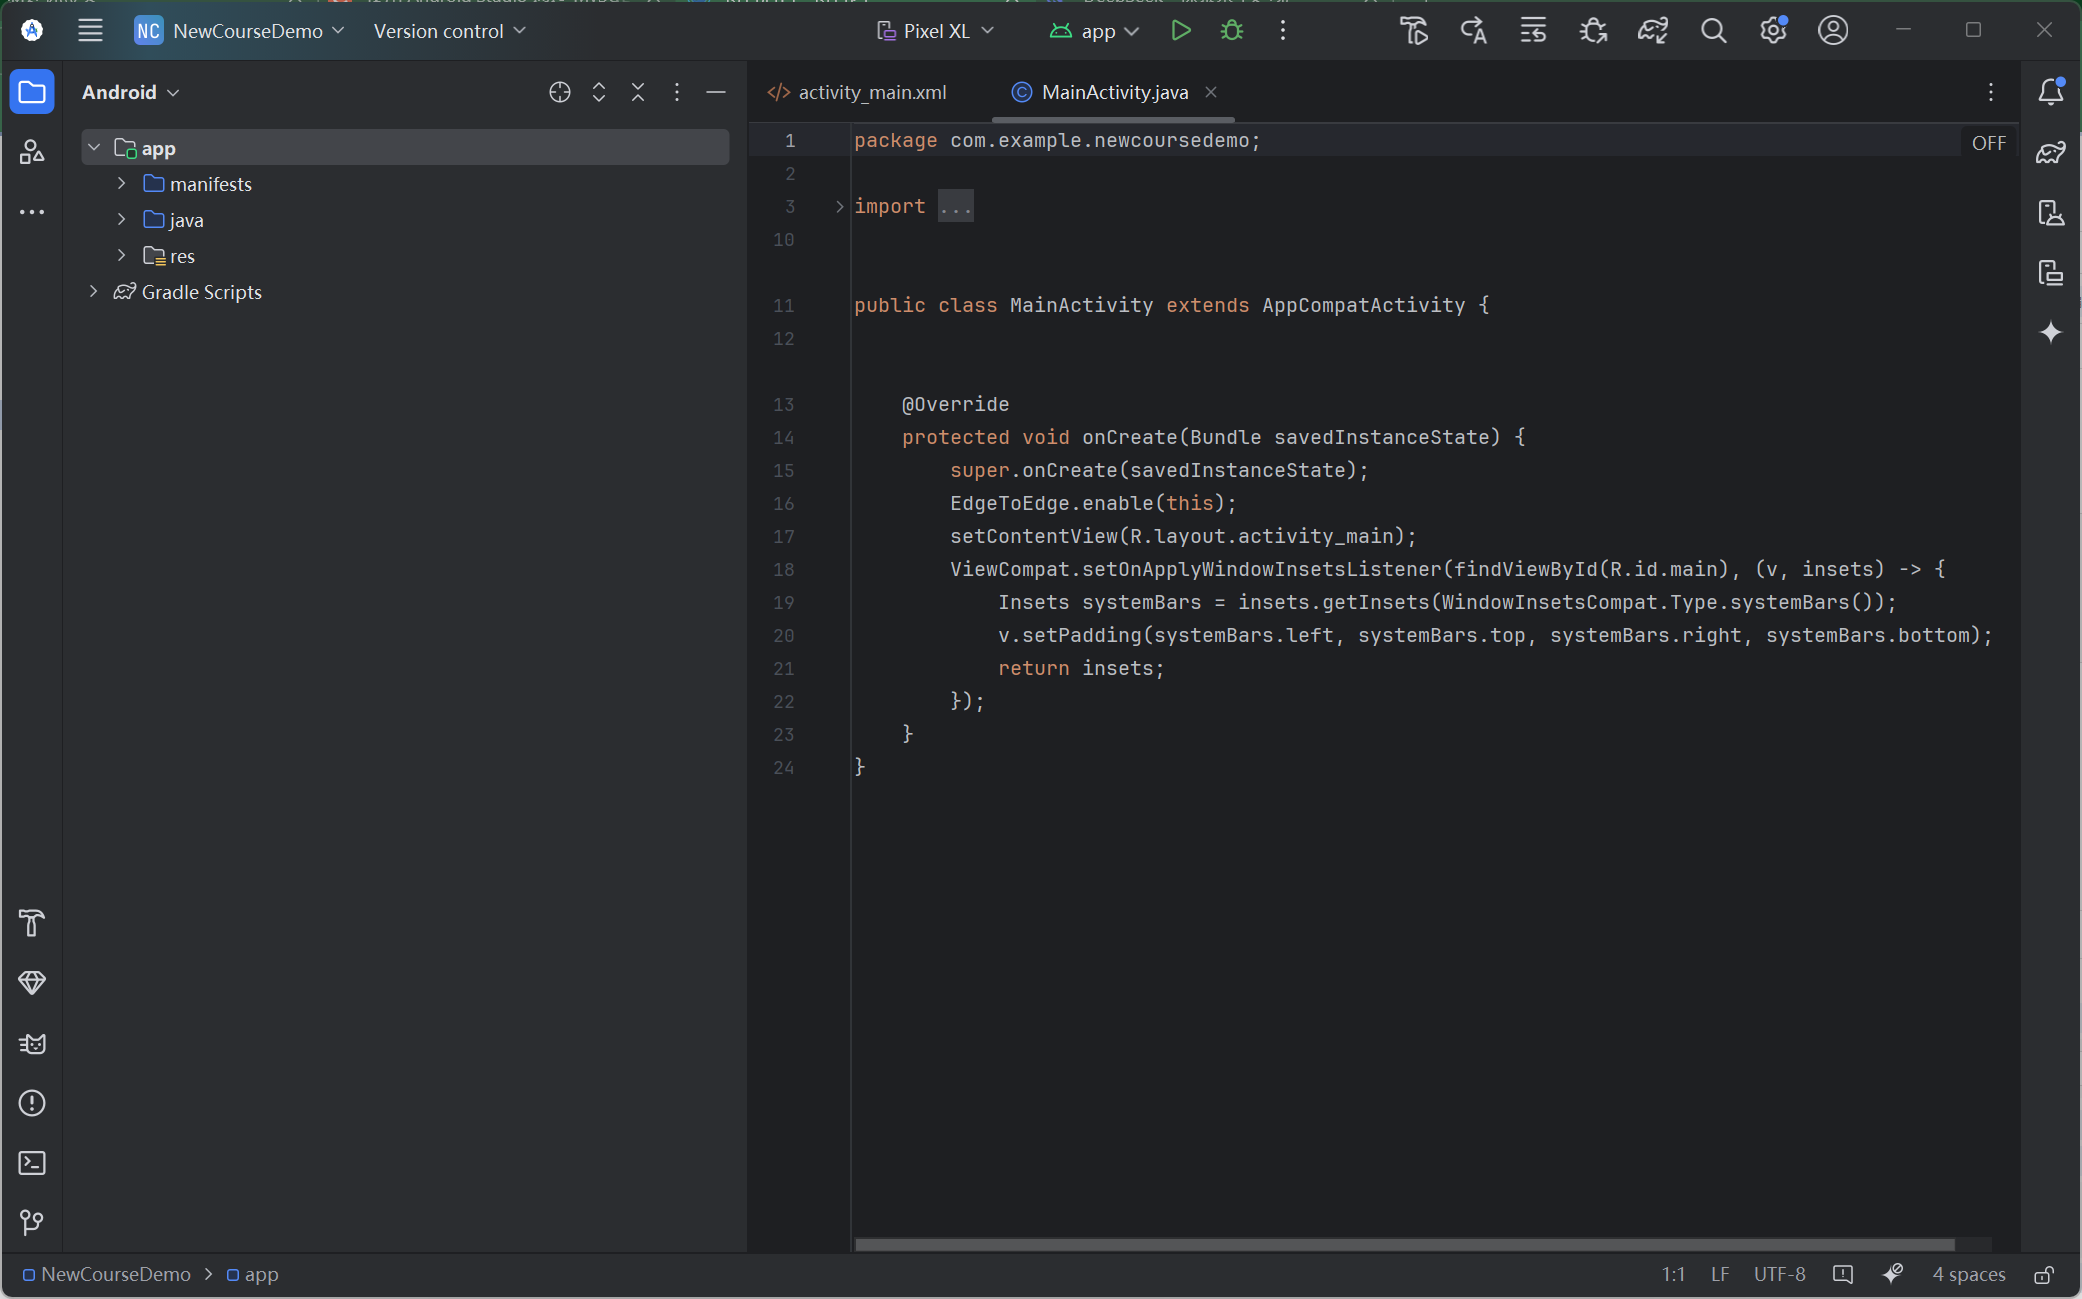Image resolution: width=2082 pixels, height=1299 pixels.
Task: Open the Pixel XL device dropdown
Action: [x=935, y=31]
